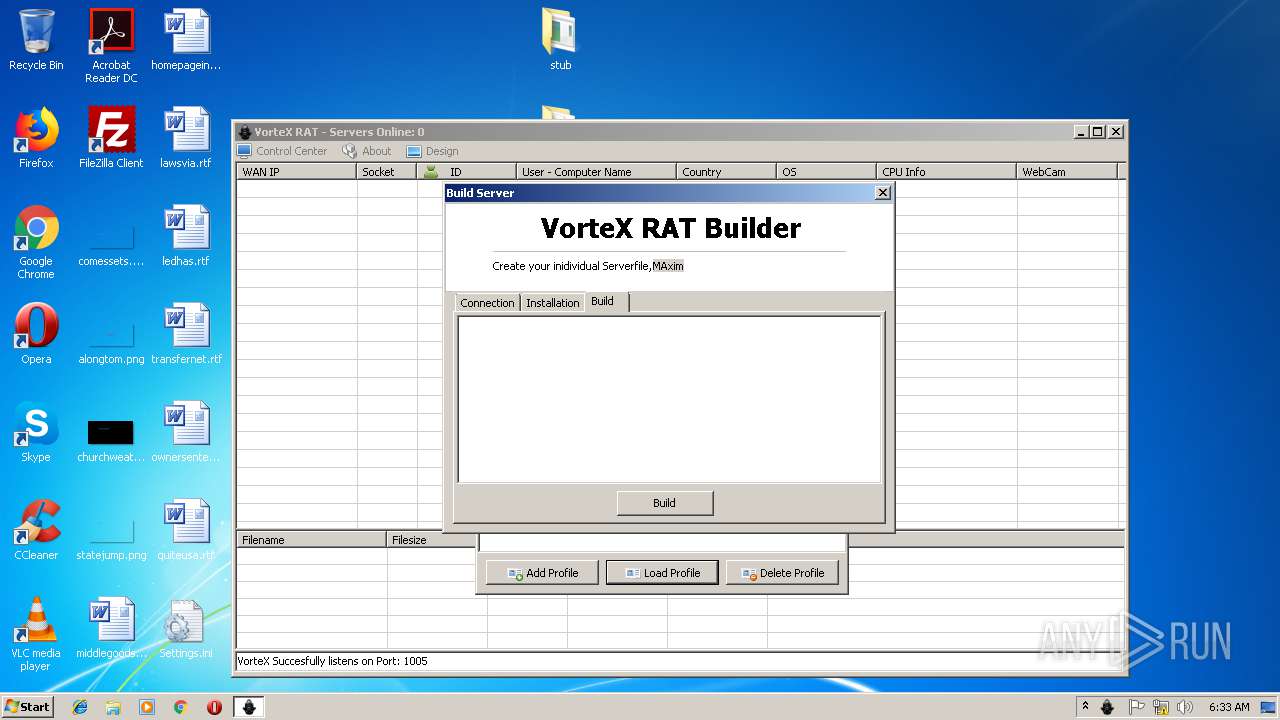Open Chrome from the taskbar
The width and height of the screenshot is (1280, 720).
(x=180, y=707)
